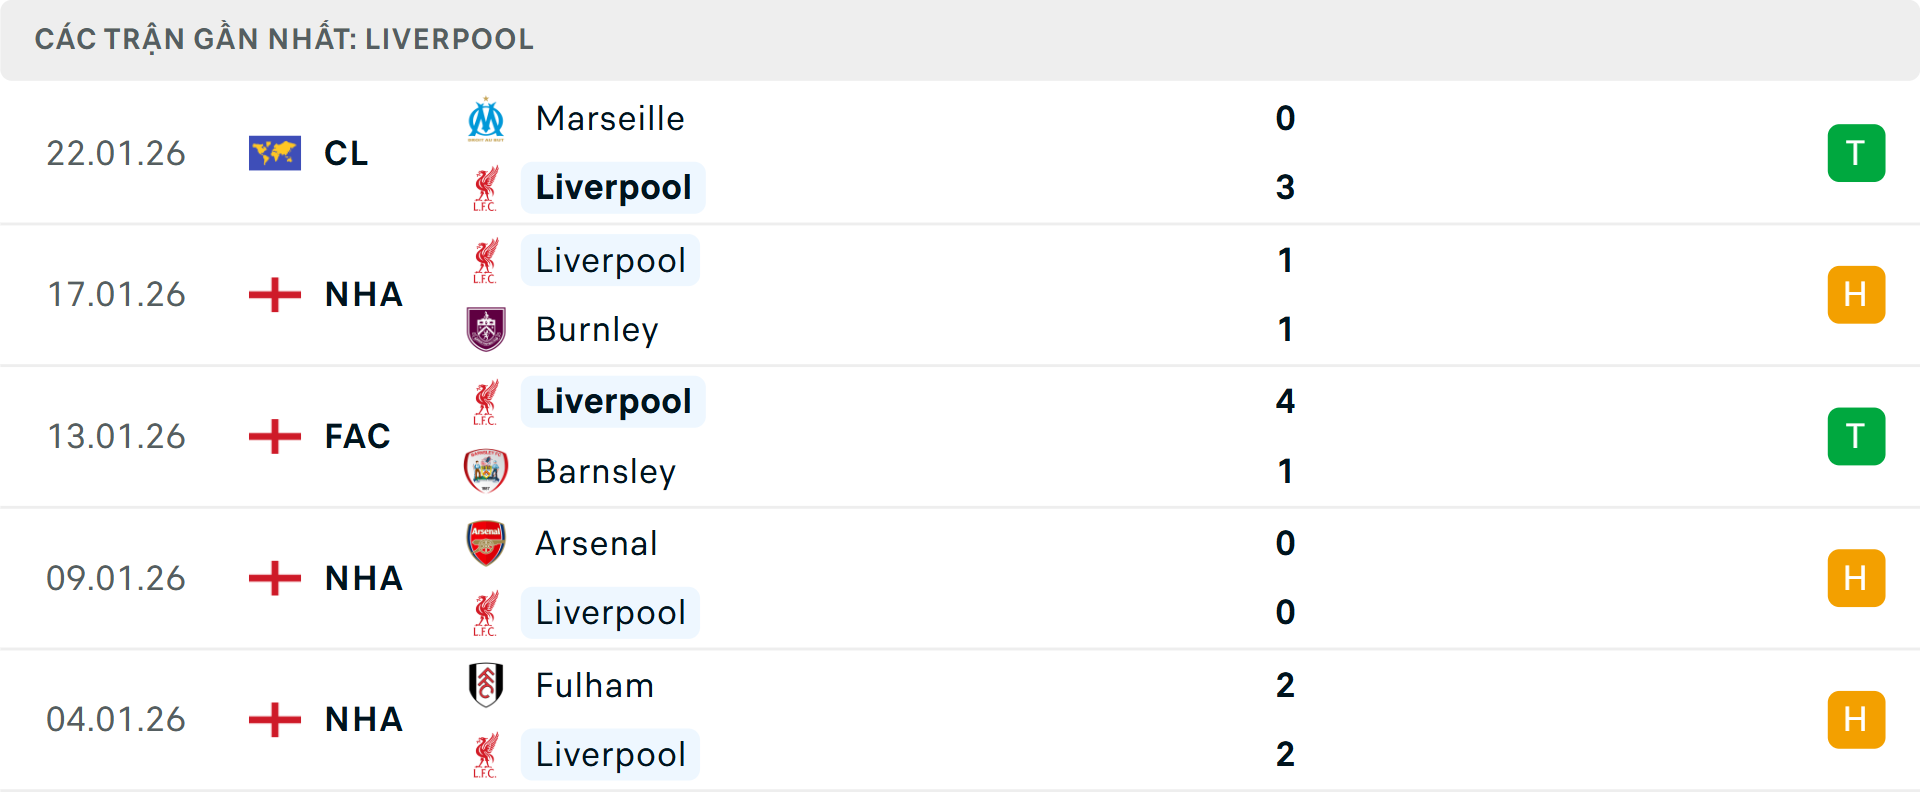The height and width of the screenshot is (792, 1920).
Task: Click the highlighted Liverpool name in Barnsley match
Action: [613, 401]
